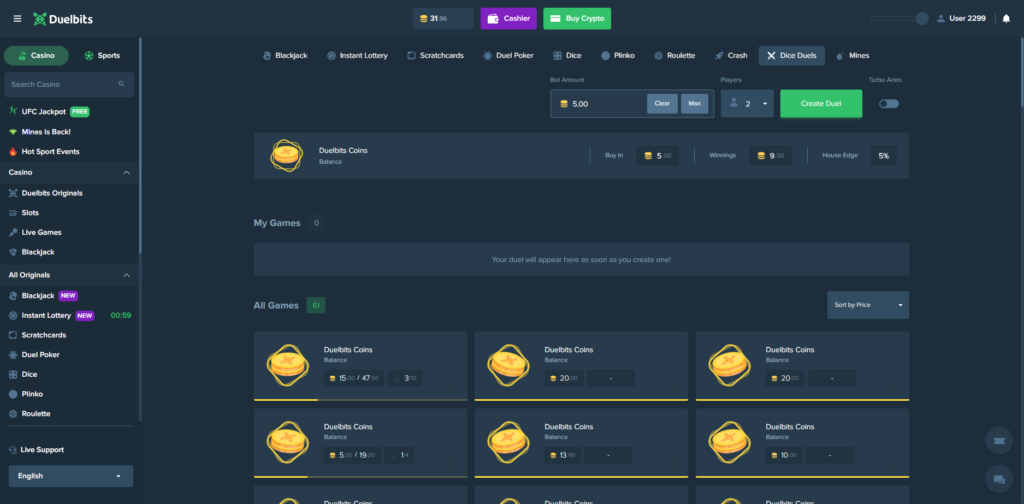Click the Duelbits logo
Viewport: 1024px width, 504px height.
(x=63, y=19)
